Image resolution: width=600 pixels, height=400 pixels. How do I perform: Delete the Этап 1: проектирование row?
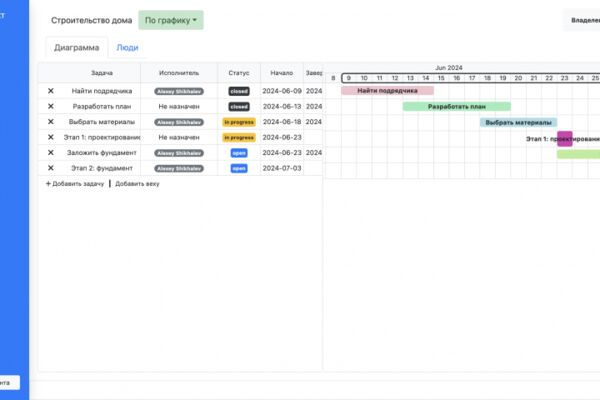51,137
